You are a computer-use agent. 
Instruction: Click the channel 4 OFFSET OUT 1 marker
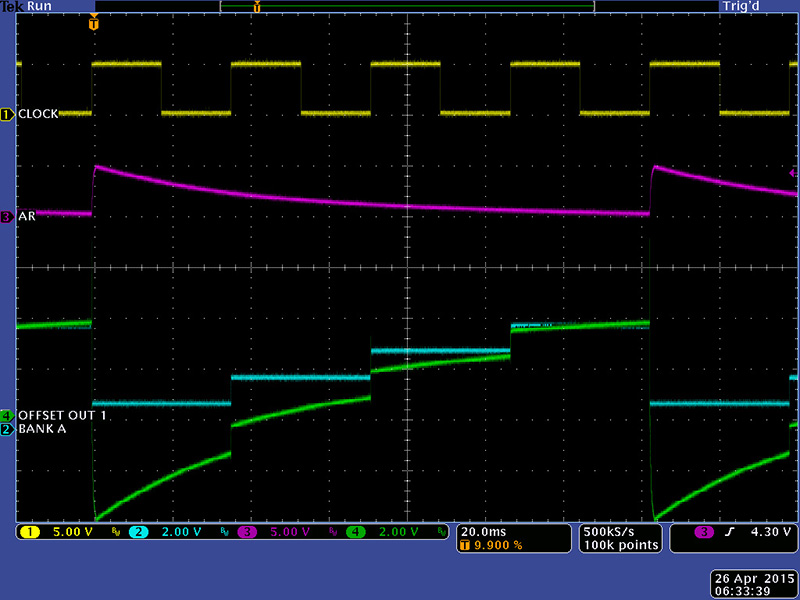point(7,415)
